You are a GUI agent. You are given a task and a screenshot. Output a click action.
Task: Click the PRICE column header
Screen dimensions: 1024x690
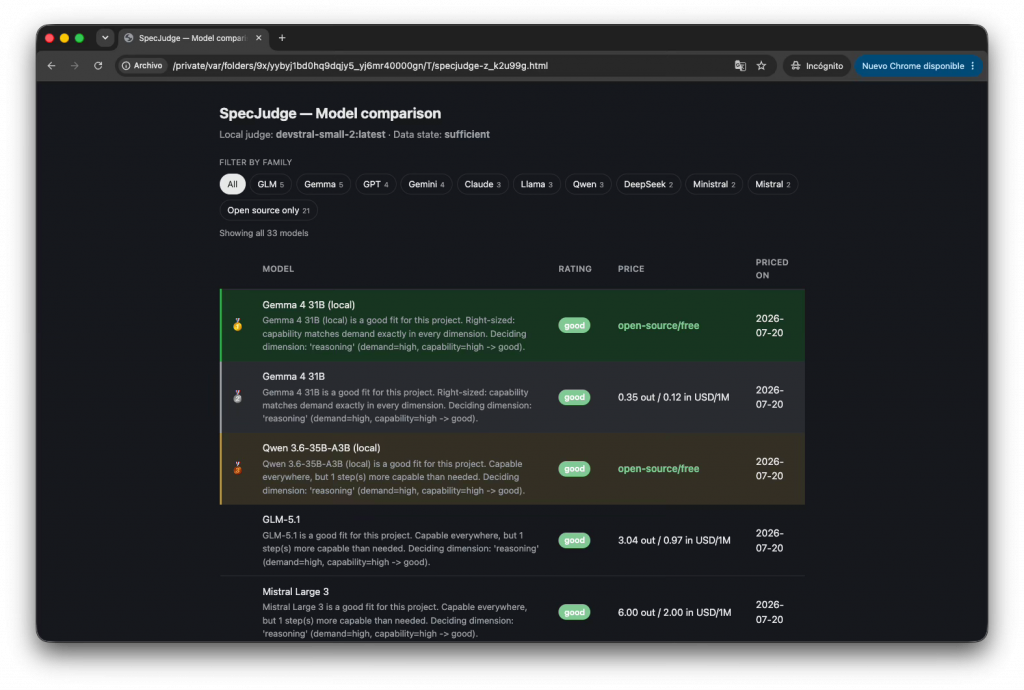(x=631, y=269)
